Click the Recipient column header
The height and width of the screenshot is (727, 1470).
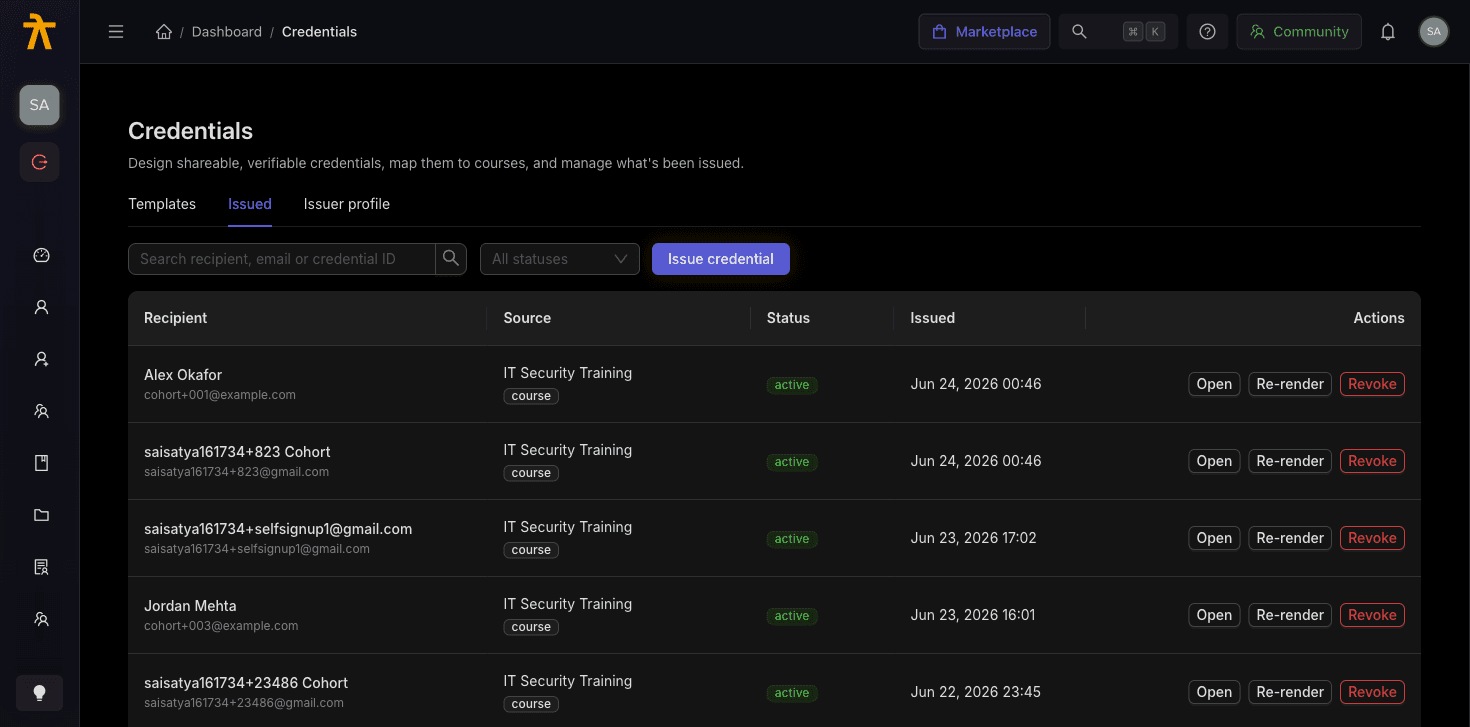(176, 318)
